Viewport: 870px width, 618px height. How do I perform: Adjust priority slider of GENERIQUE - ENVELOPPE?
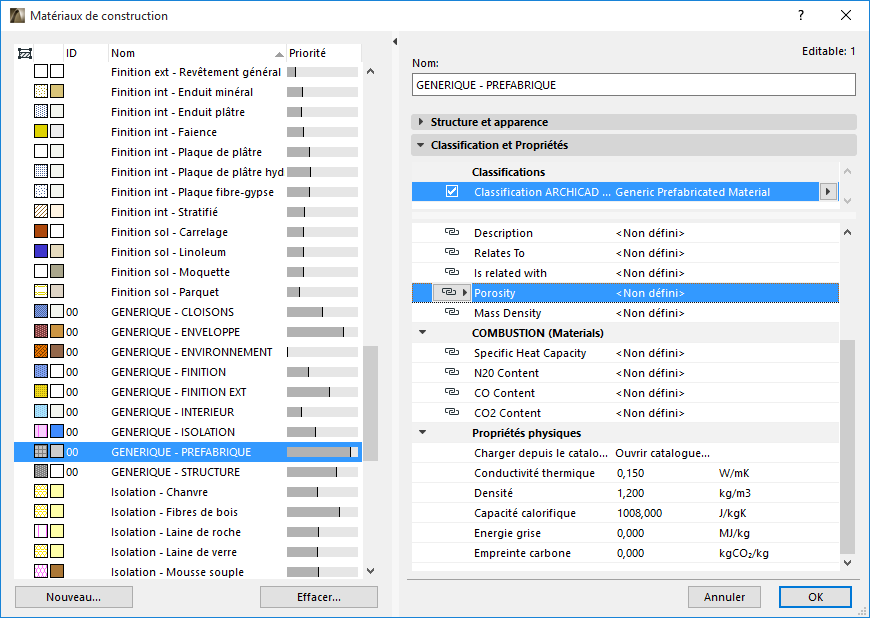(x=322, y=332)
